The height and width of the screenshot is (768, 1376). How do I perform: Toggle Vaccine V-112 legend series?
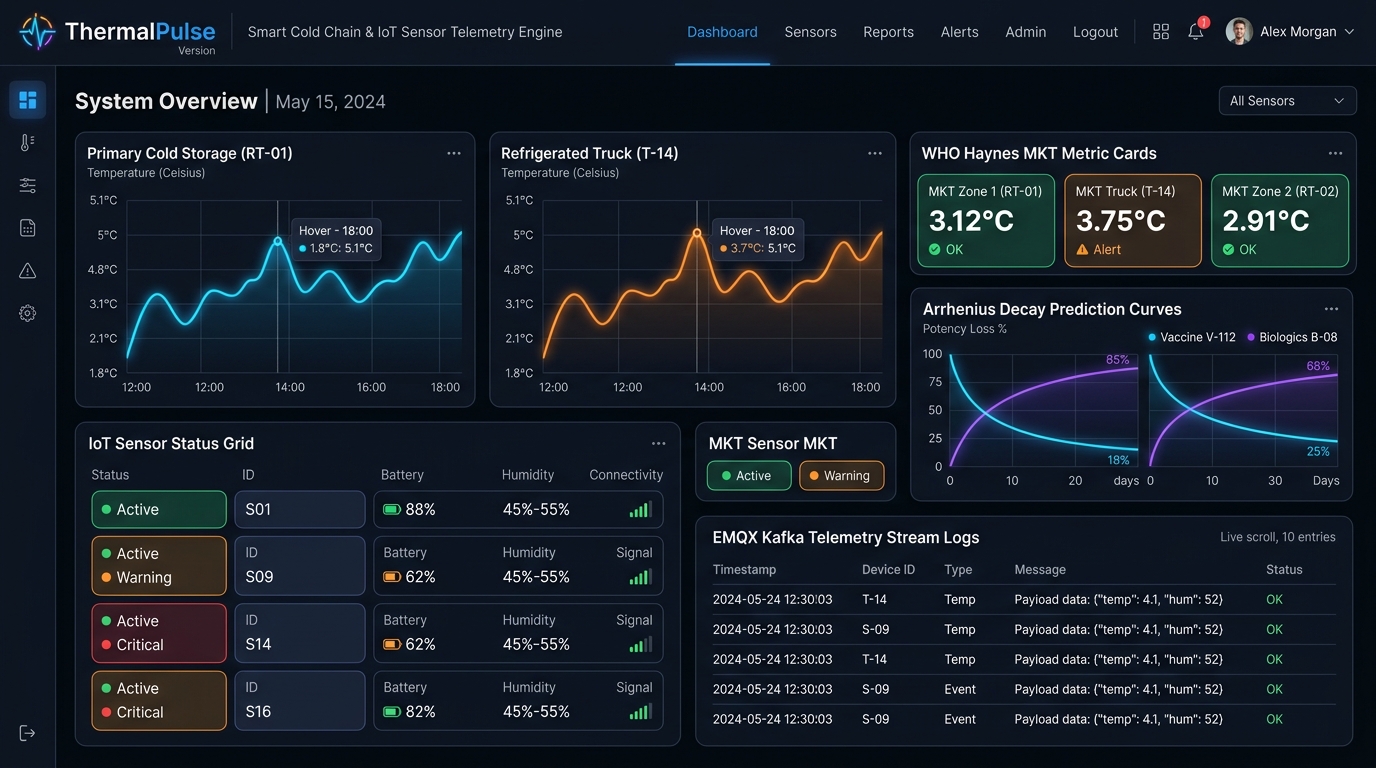(1191, 337)
